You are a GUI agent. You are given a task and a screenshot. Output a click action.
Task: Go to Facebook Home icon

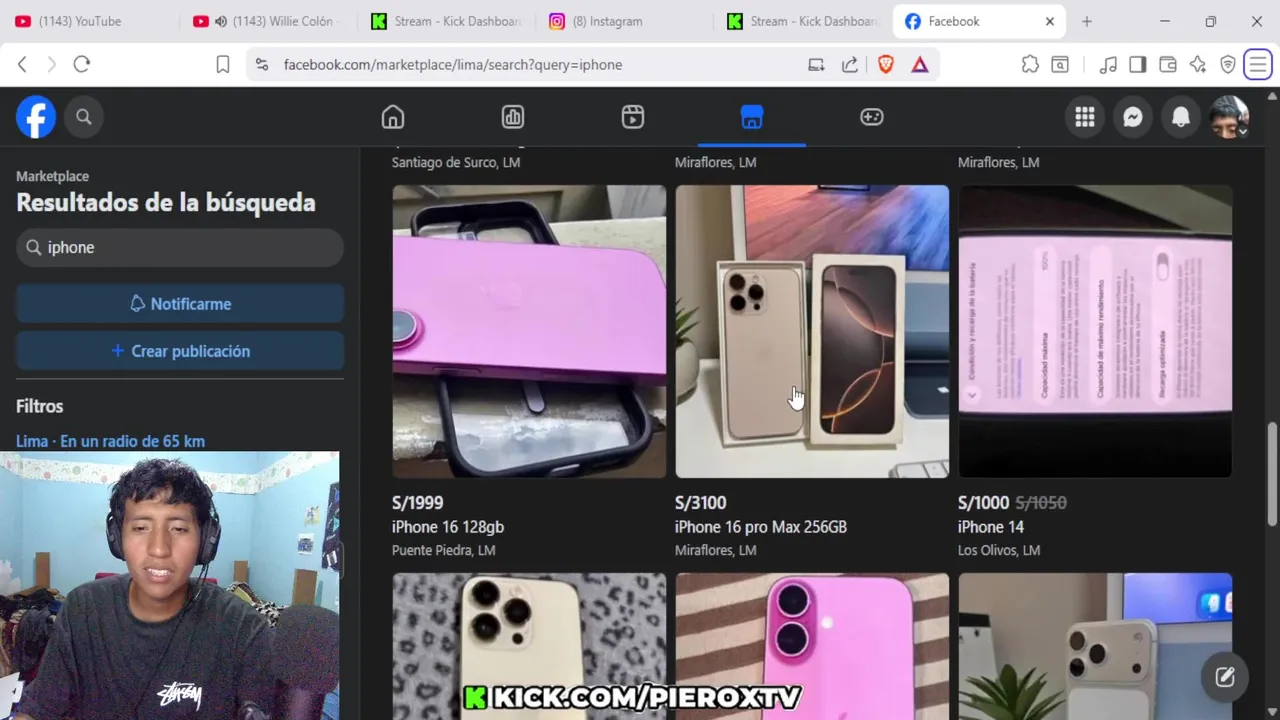click(x=393, y=117)
